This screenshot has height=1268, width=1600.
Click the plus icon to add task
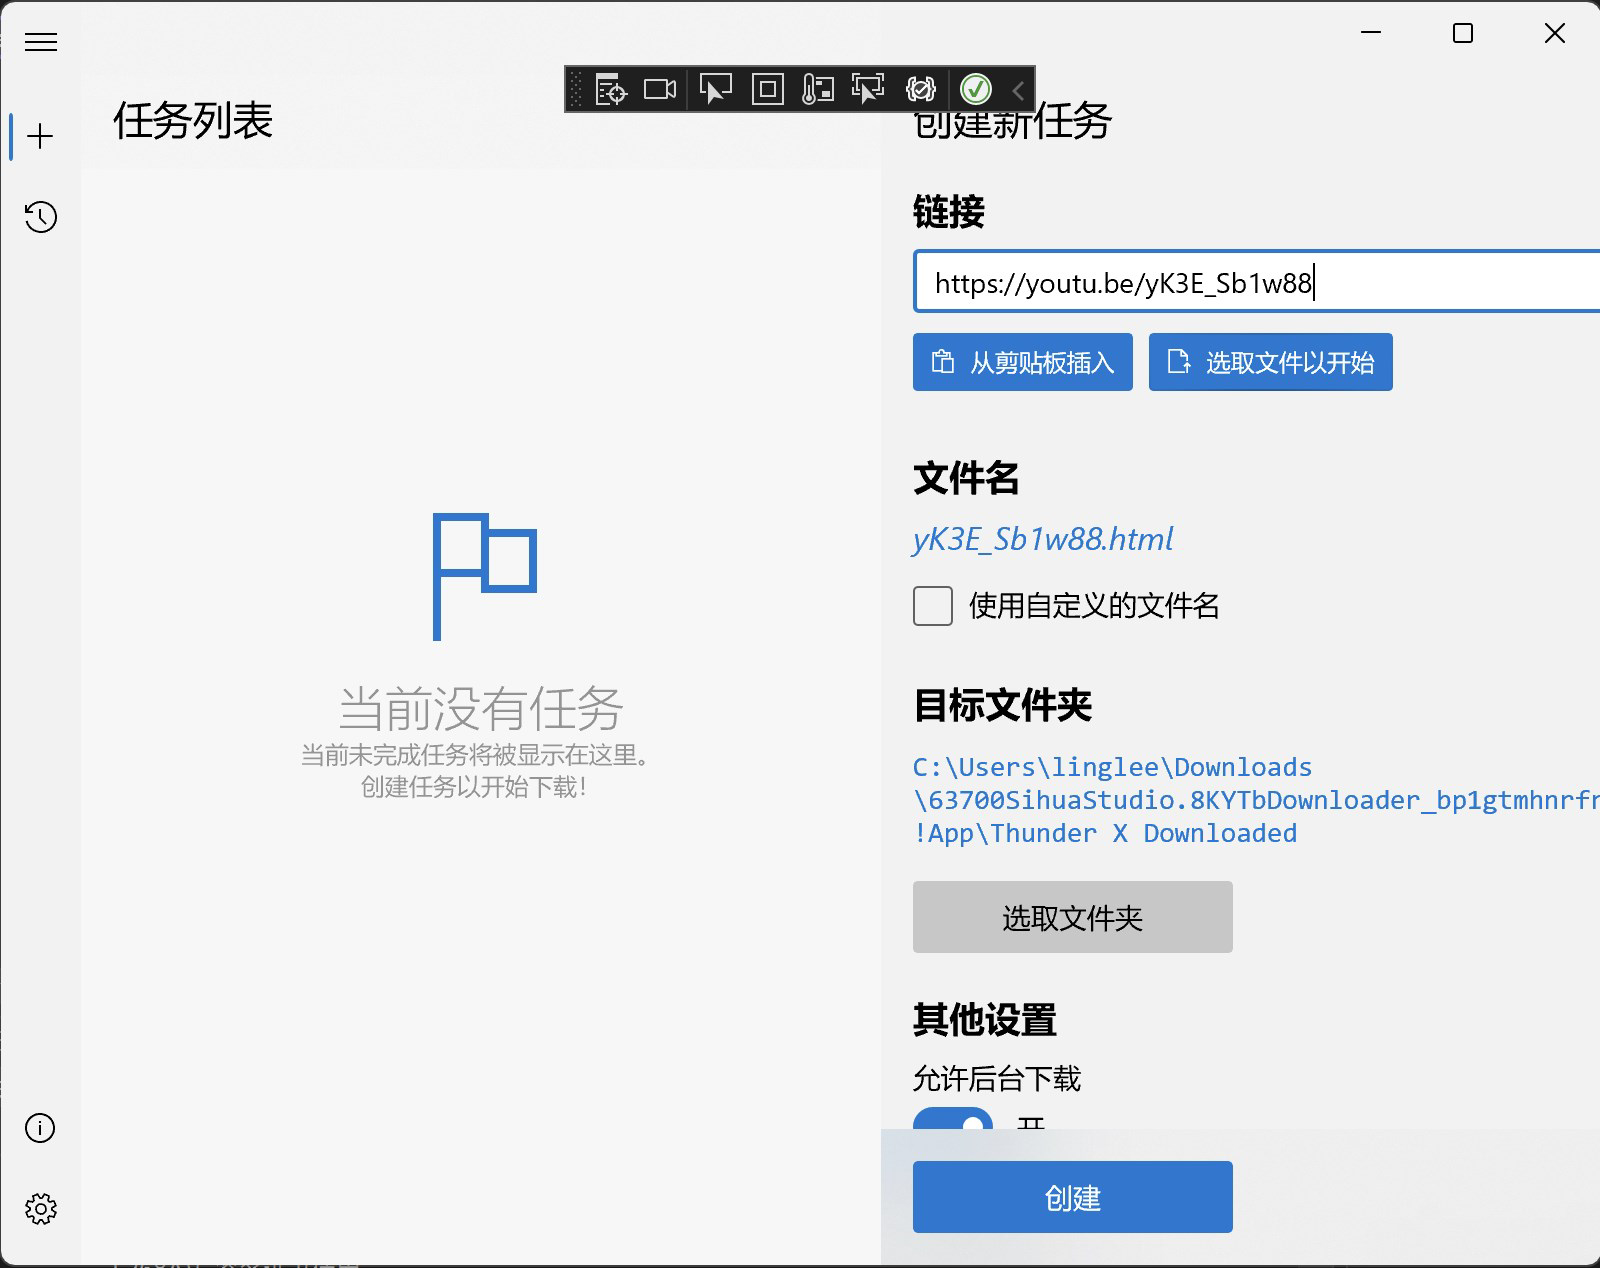(40, 137)
